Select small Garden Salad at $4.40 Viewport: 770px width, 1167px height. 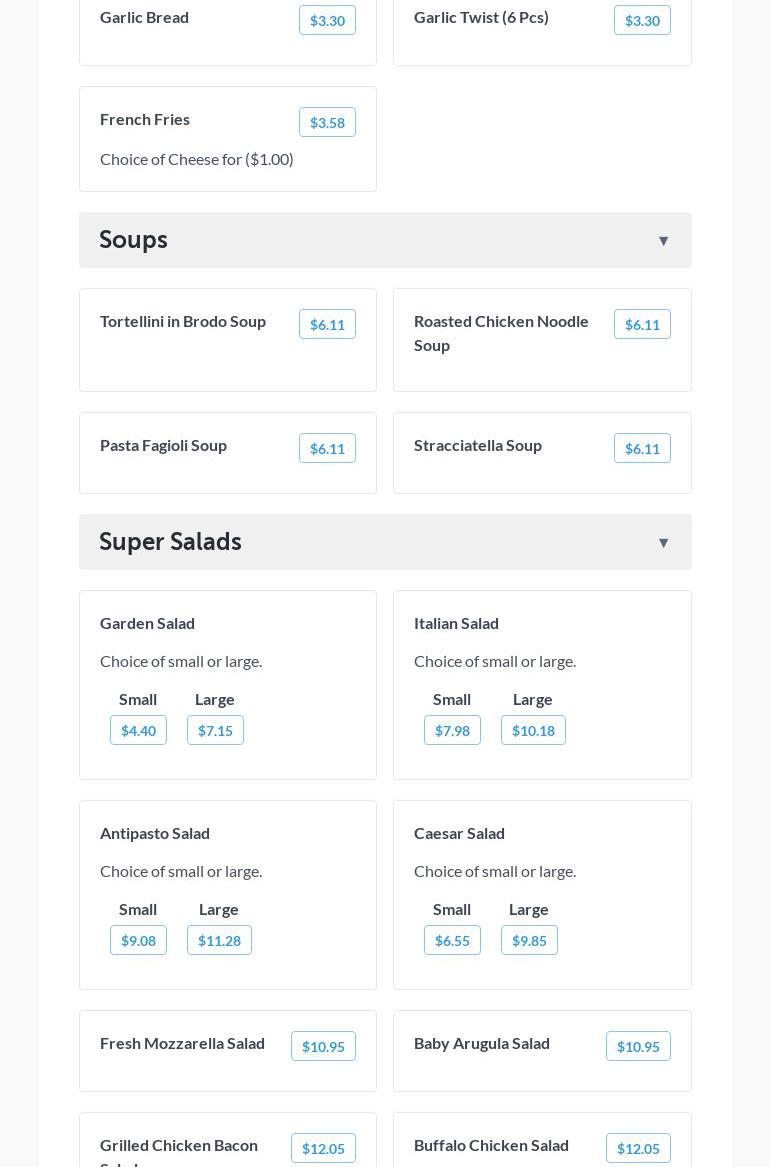(138, 730)
